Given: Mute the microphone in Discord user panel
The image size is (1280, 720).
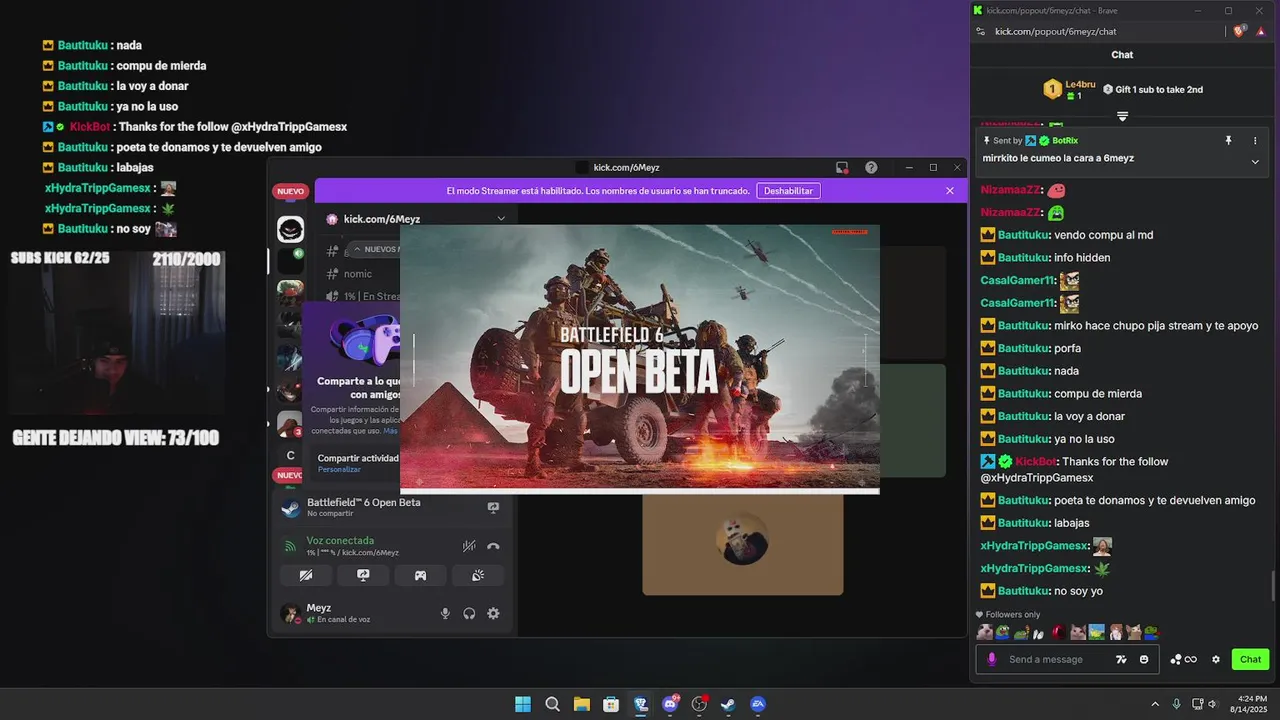Looking at the screenshot, I should point(445,613).
